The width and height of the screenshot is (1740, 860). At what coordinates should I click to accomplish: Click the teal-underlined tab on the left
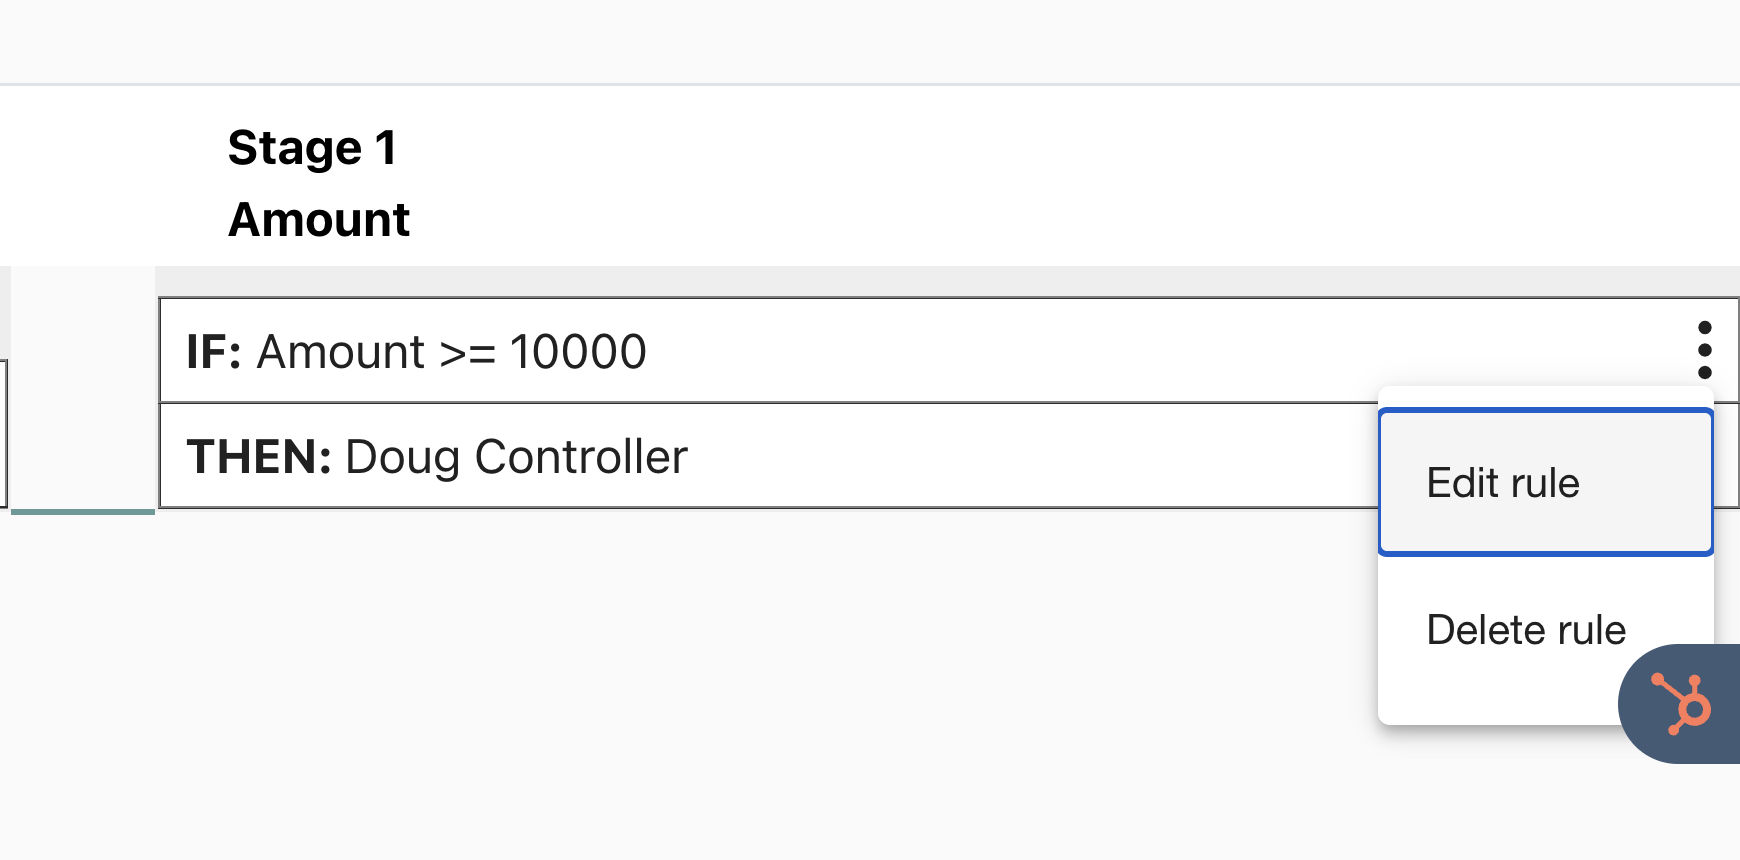click(x=83, y=390)
